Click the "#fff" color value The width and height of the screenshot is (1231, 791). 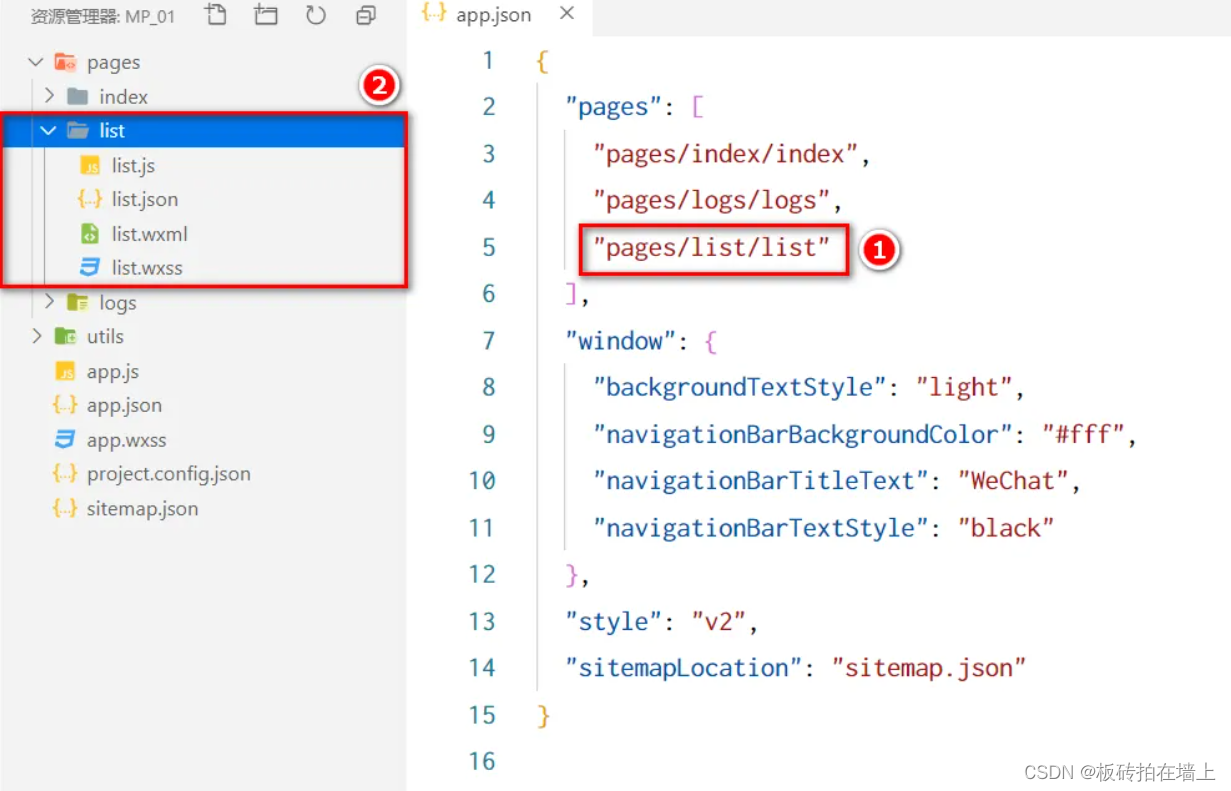coord(1085,434)
